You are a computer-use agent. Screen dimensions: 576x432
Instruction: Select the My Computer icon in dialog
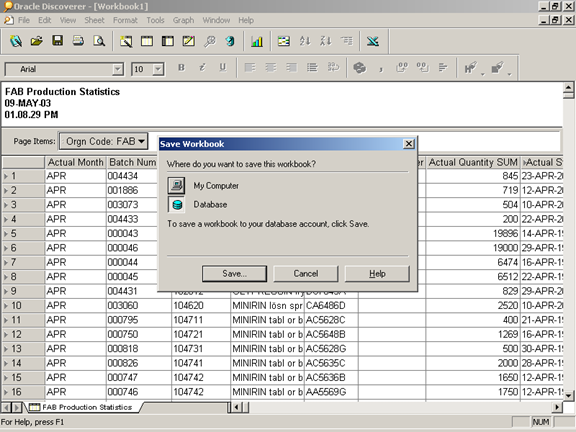tap(176, 186)
